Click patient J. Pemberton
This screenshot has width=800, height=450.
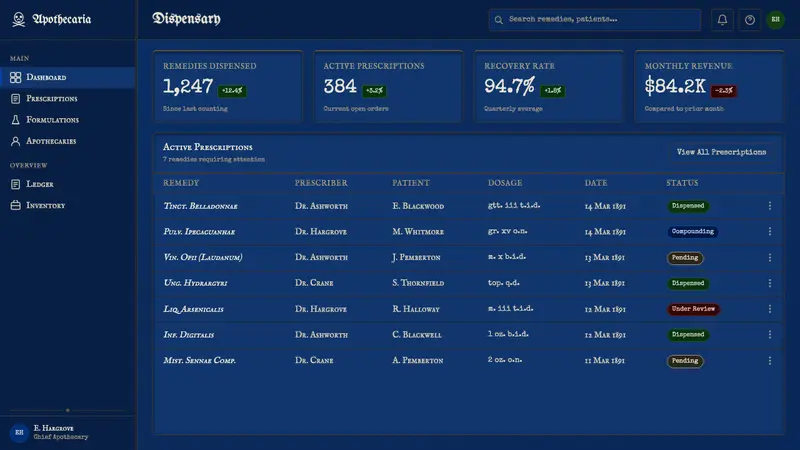(x=416, y=258)
